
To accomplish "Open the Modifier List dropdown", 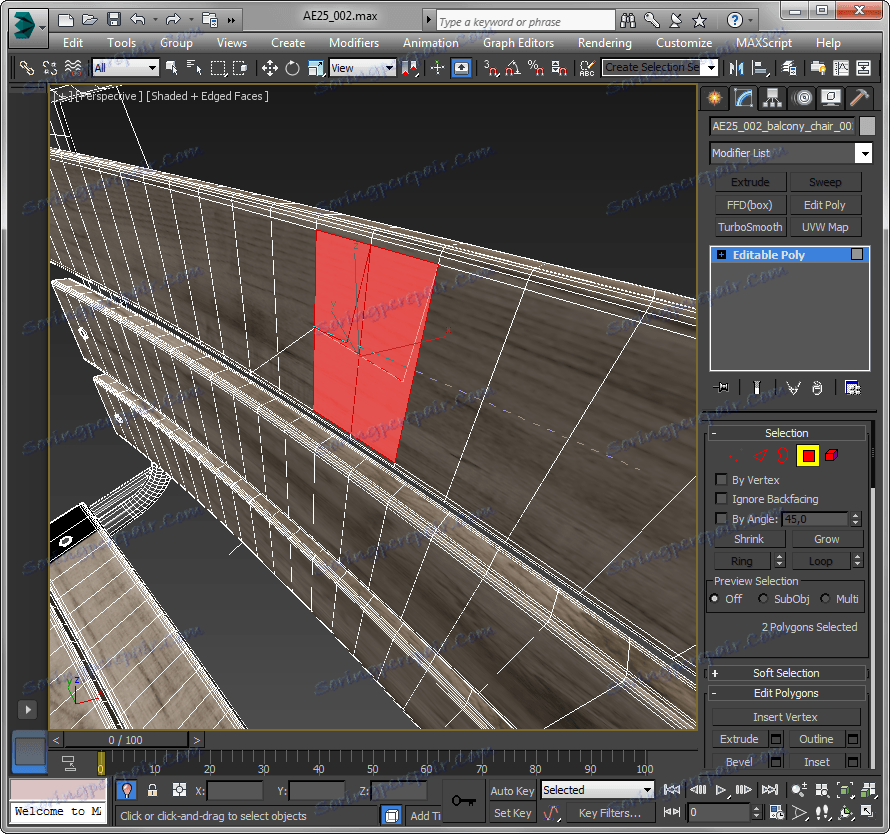I will click(863, 153).
